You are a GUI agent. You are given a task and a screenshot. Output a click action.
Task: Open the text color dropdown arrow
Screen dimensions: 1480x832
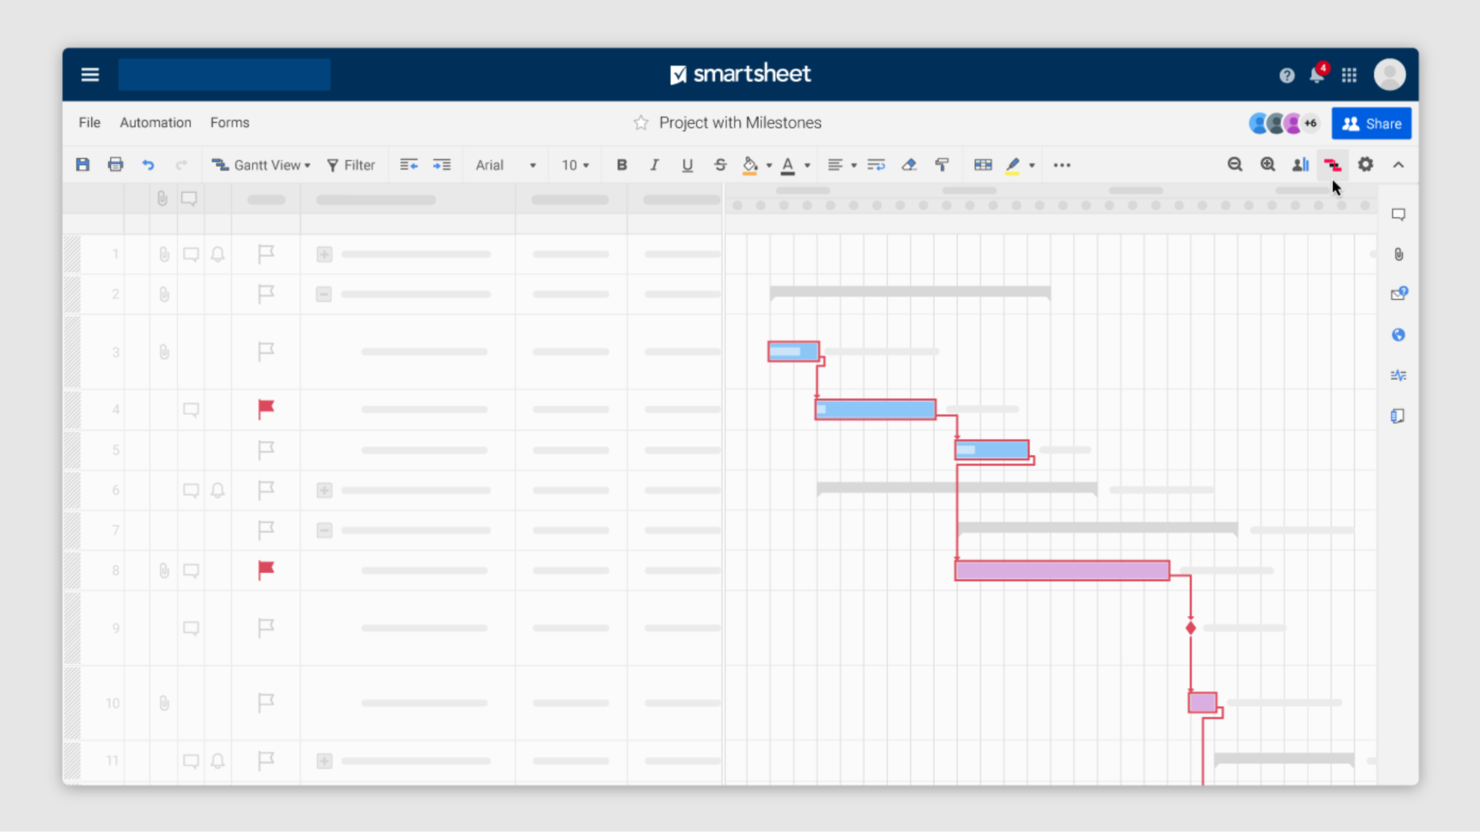pyautogui.click(x=807, y=166)
